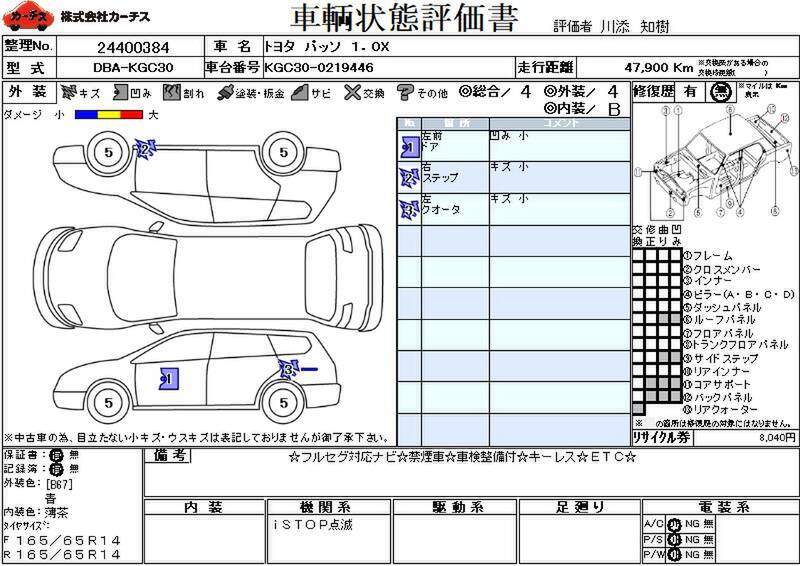Click dent marker 1 on lower car's door
Screen dimensions: 800x566
(168, 379)
